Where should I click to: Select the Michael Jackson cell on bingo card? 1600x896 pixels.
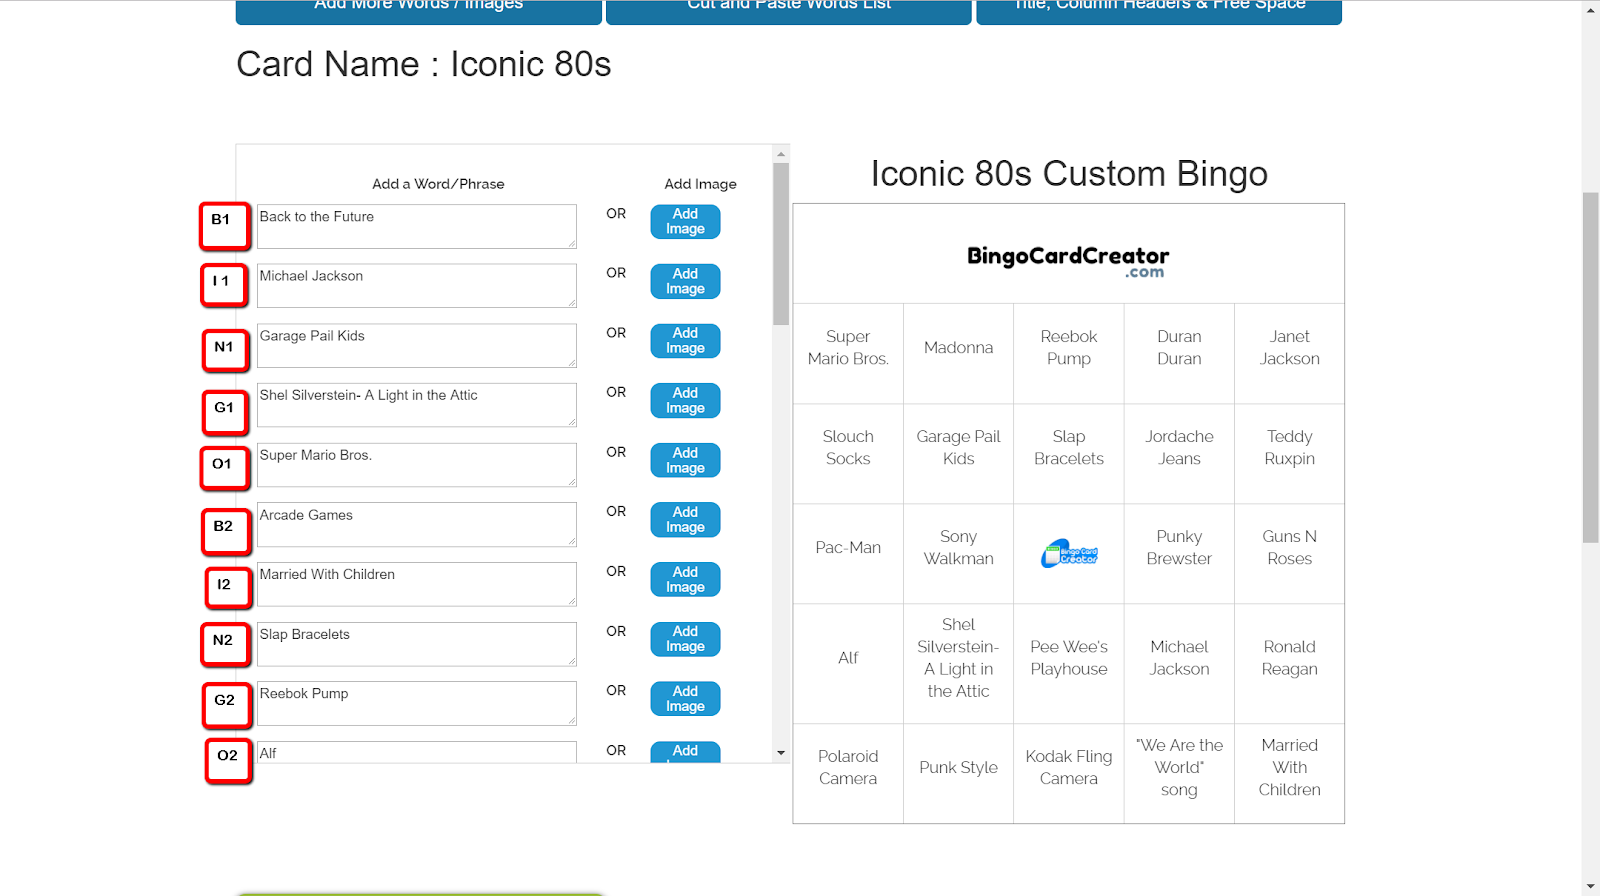1179,664
